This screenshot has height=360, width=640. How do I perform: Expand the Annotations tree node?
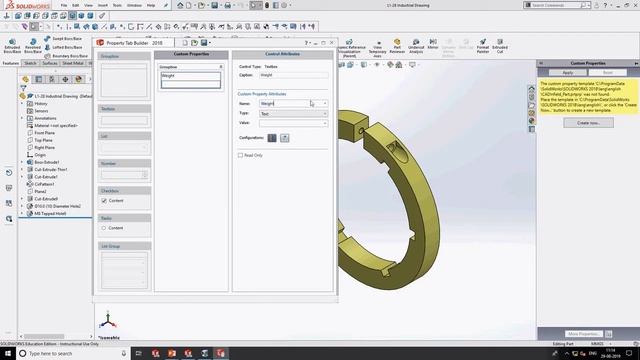coord(22,118)
